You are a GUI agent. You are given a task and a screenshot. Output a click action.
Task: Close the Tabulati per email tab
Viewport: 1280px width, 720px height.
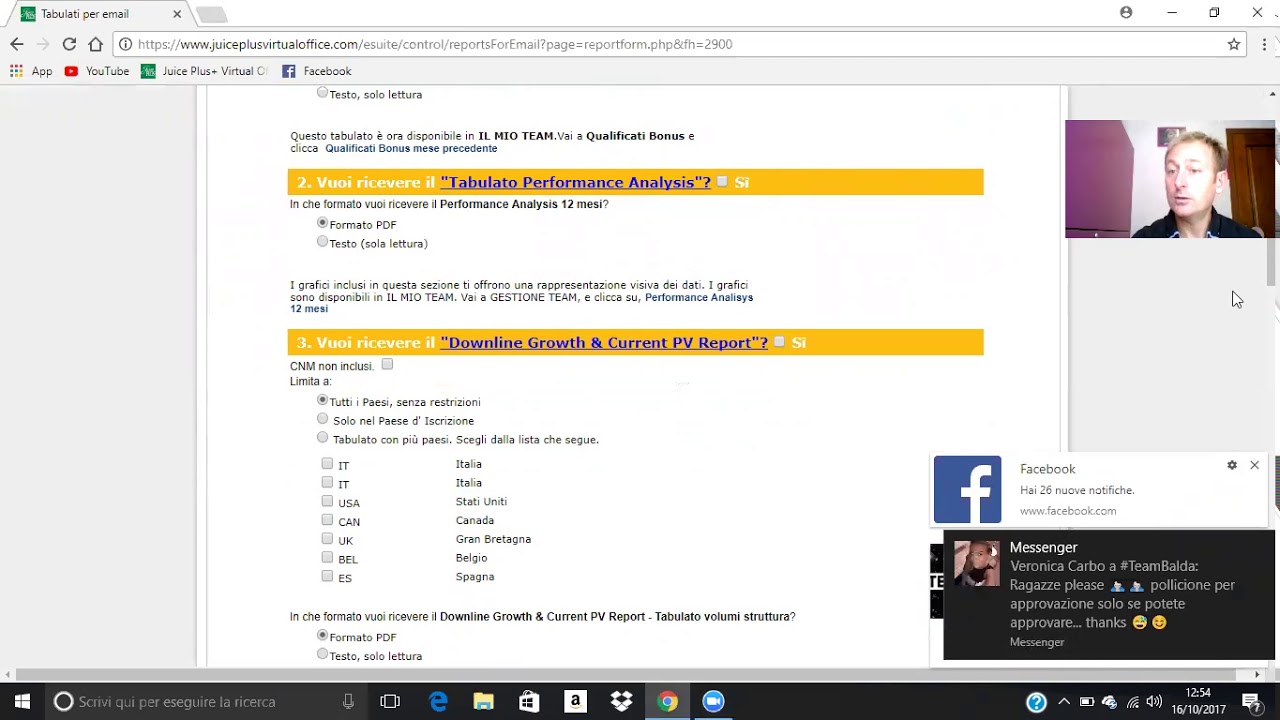point(177,14)
